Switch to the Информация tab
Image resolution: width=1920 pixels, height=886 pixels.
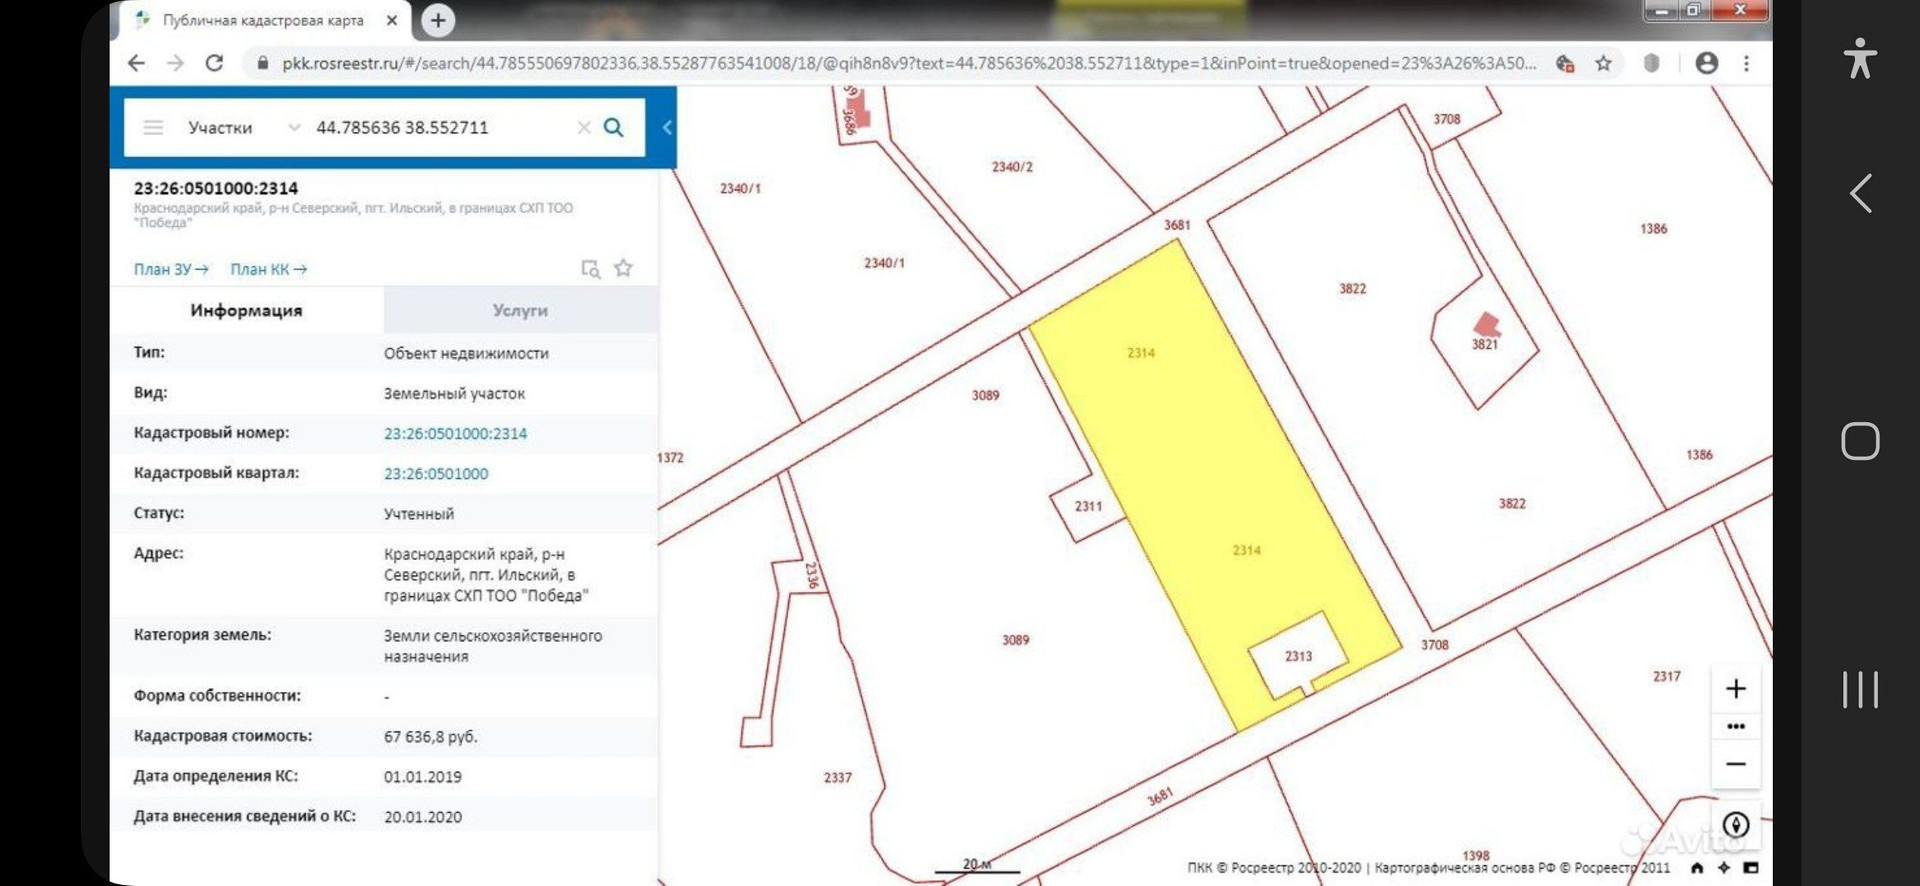pyautogui.click(x=246, y=310)
